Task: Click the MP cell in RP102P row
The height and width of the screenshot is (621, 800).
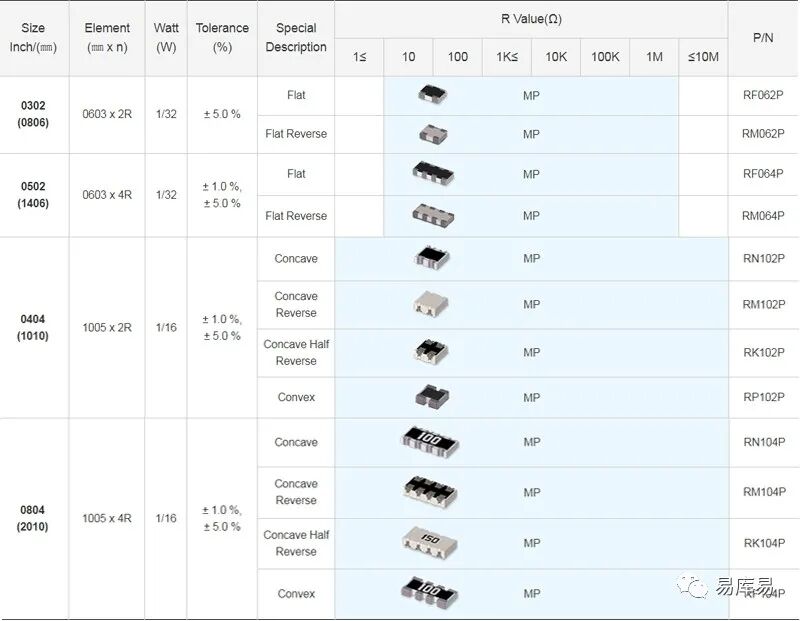Action: 531,398
